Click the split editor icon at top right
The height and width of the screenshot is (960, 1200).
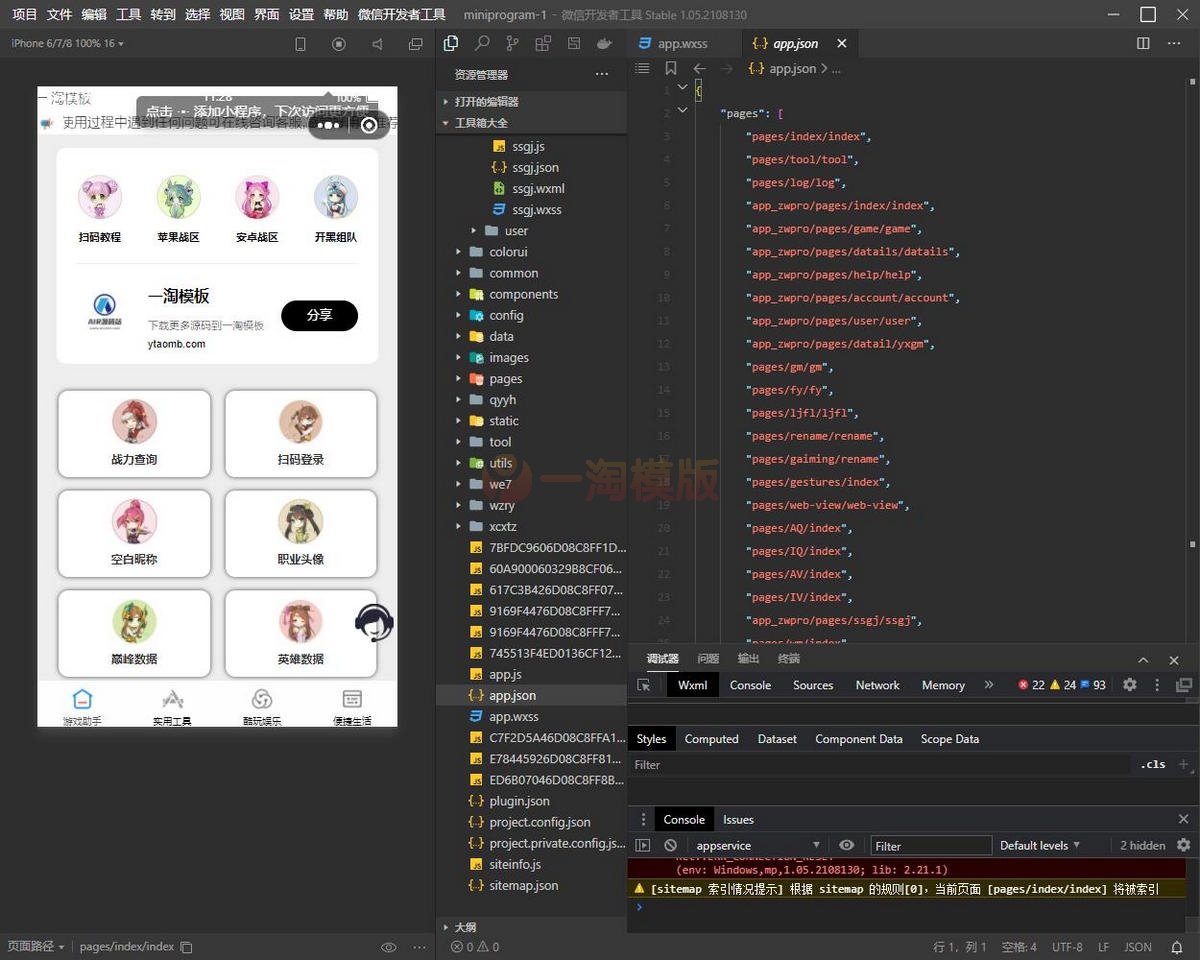point(1143,44)
